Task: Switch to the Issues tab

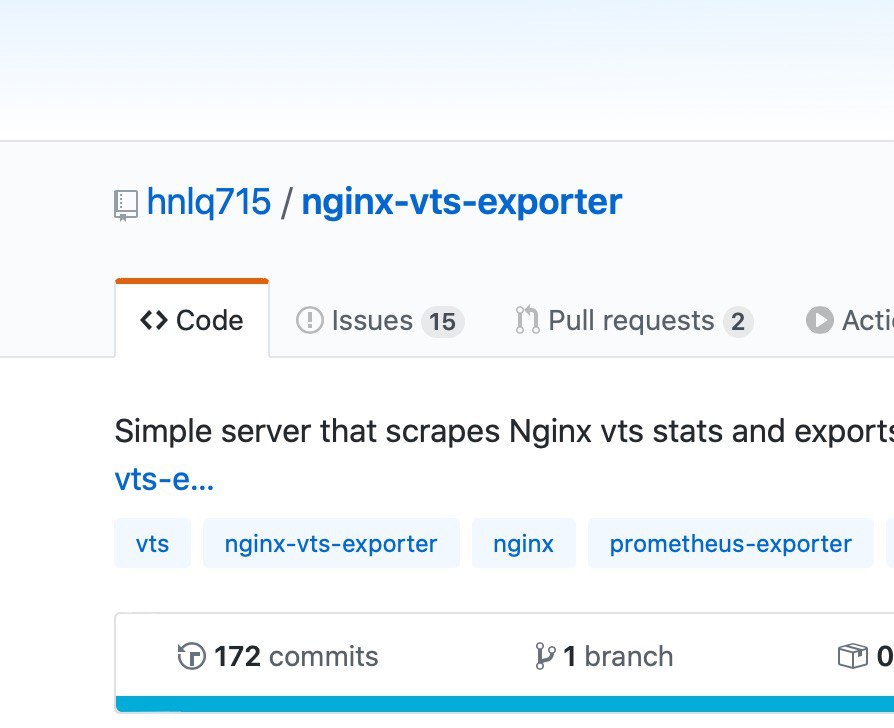Action: (380, 320)
